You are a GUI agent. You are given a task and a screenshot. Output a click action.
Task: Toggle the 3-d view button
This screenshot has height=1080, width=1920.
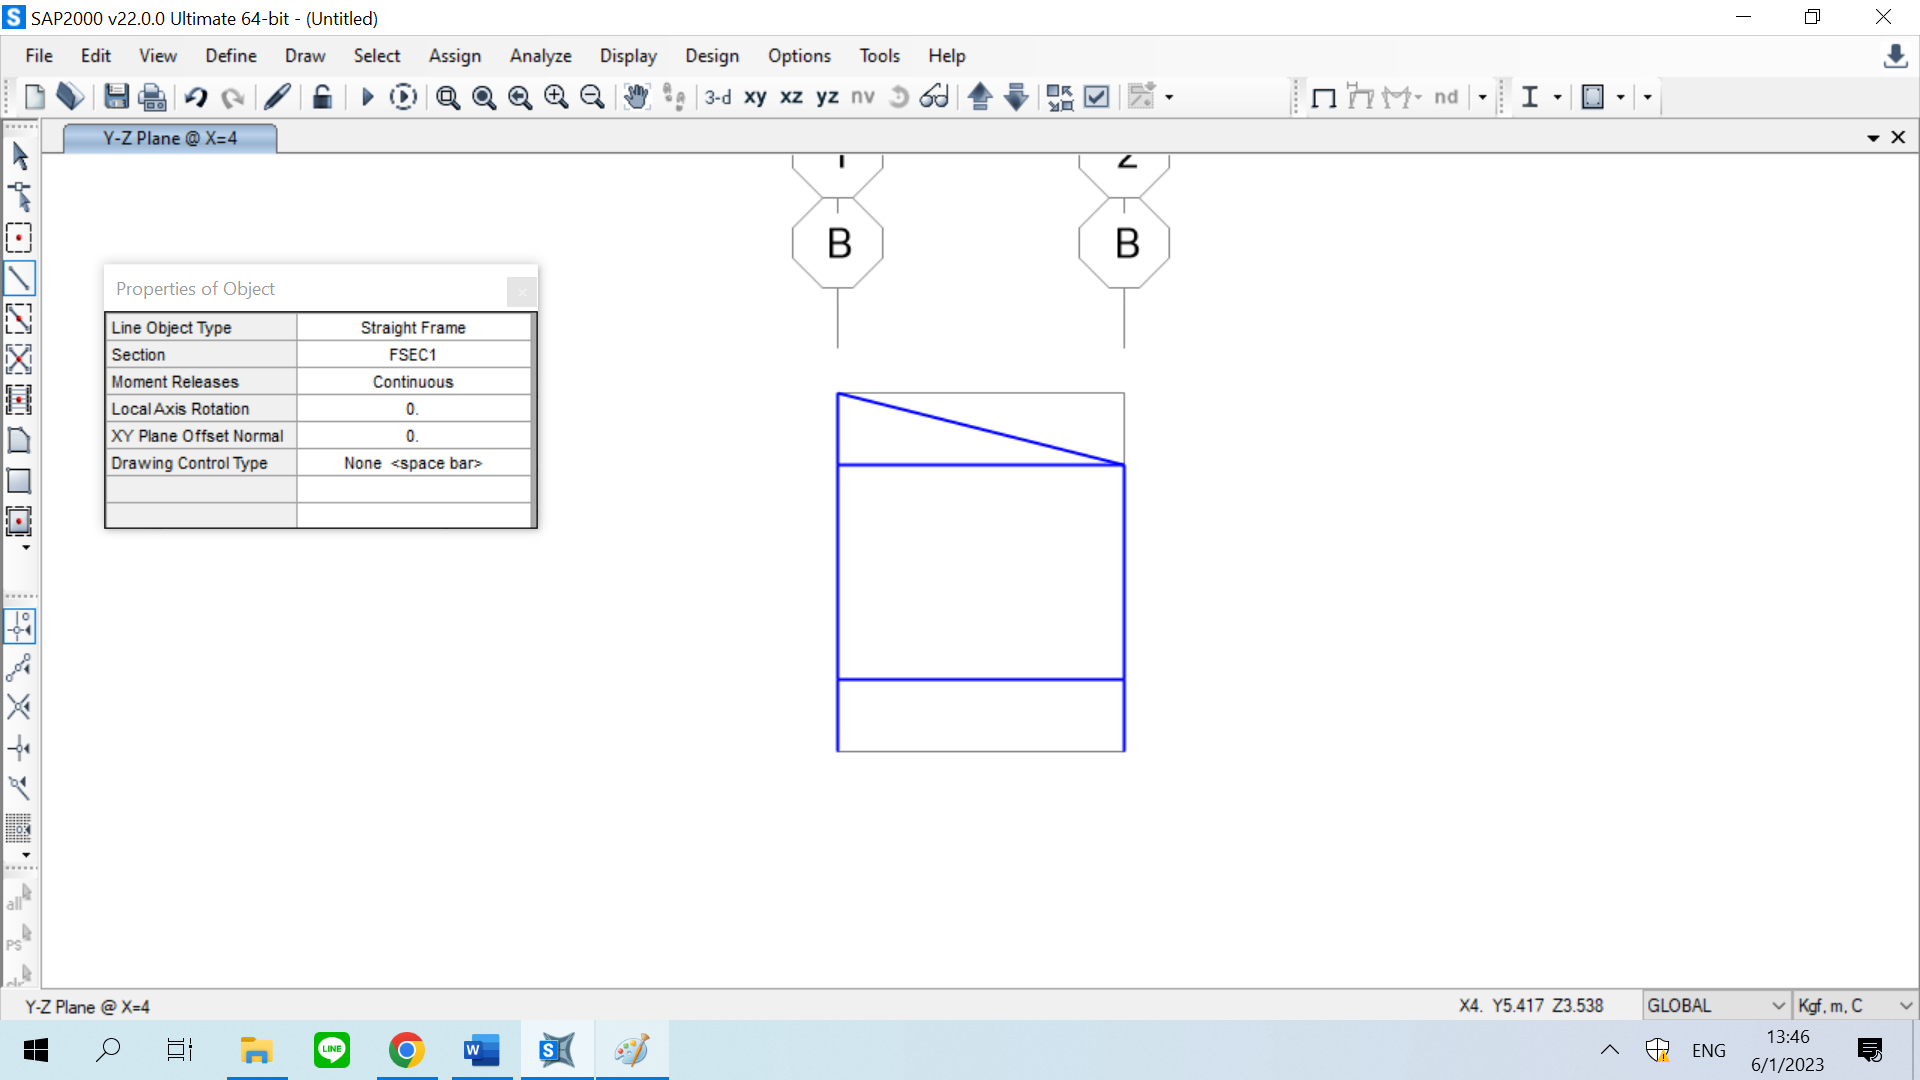[x=718, y=97]
